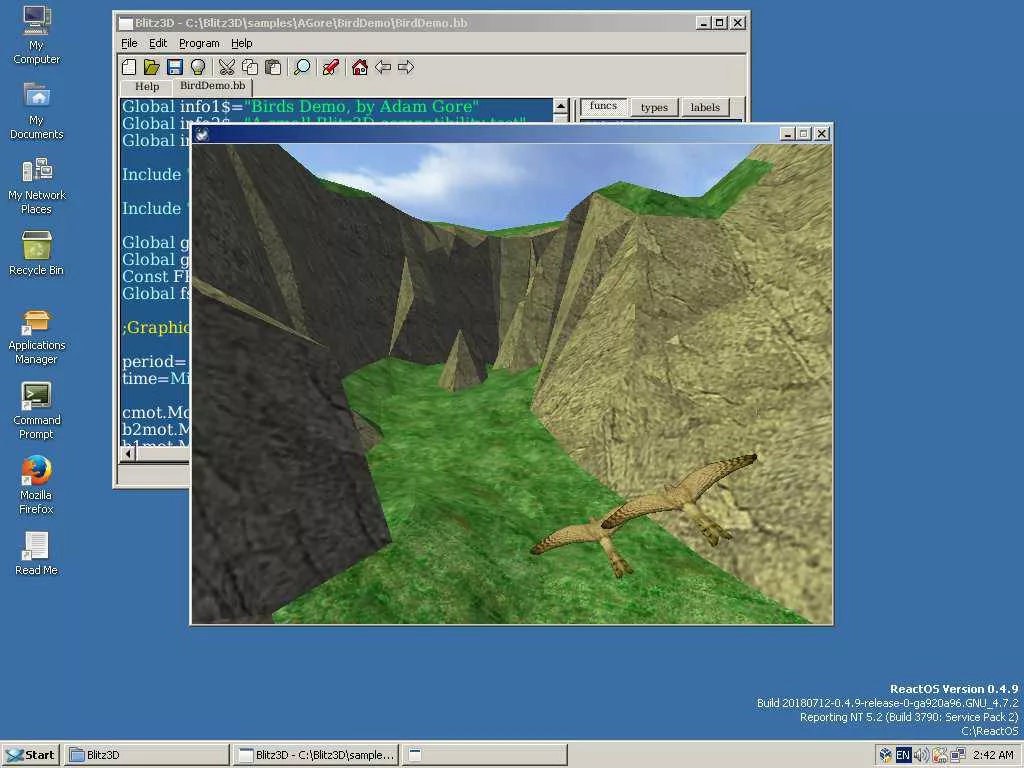Select My Network Places desktop icon

(37, 186)
